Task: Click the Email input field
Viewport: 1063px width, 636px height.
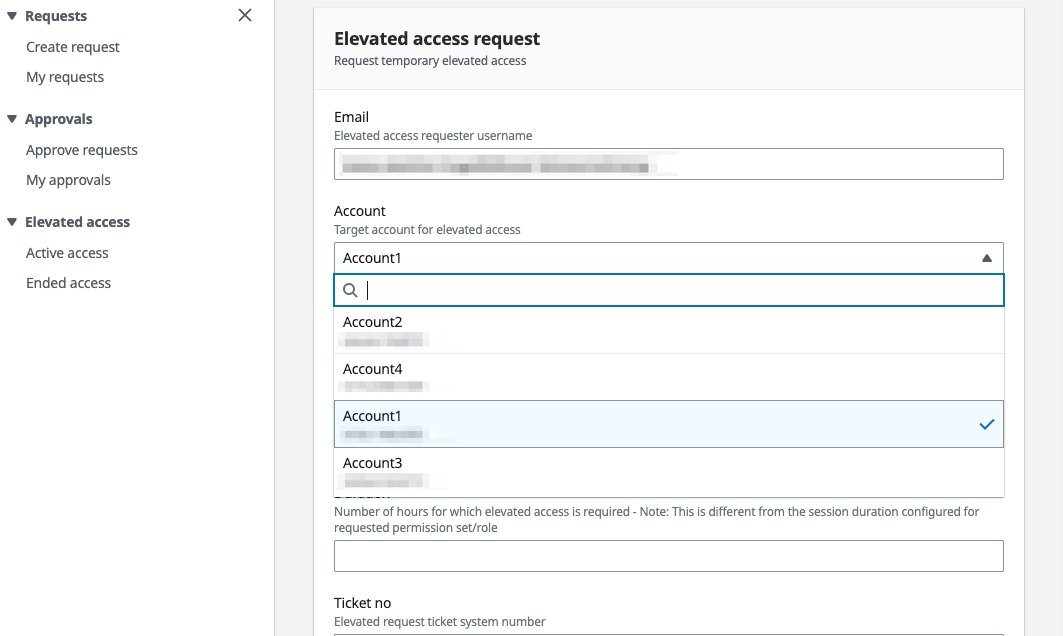Action: point(668,164)
